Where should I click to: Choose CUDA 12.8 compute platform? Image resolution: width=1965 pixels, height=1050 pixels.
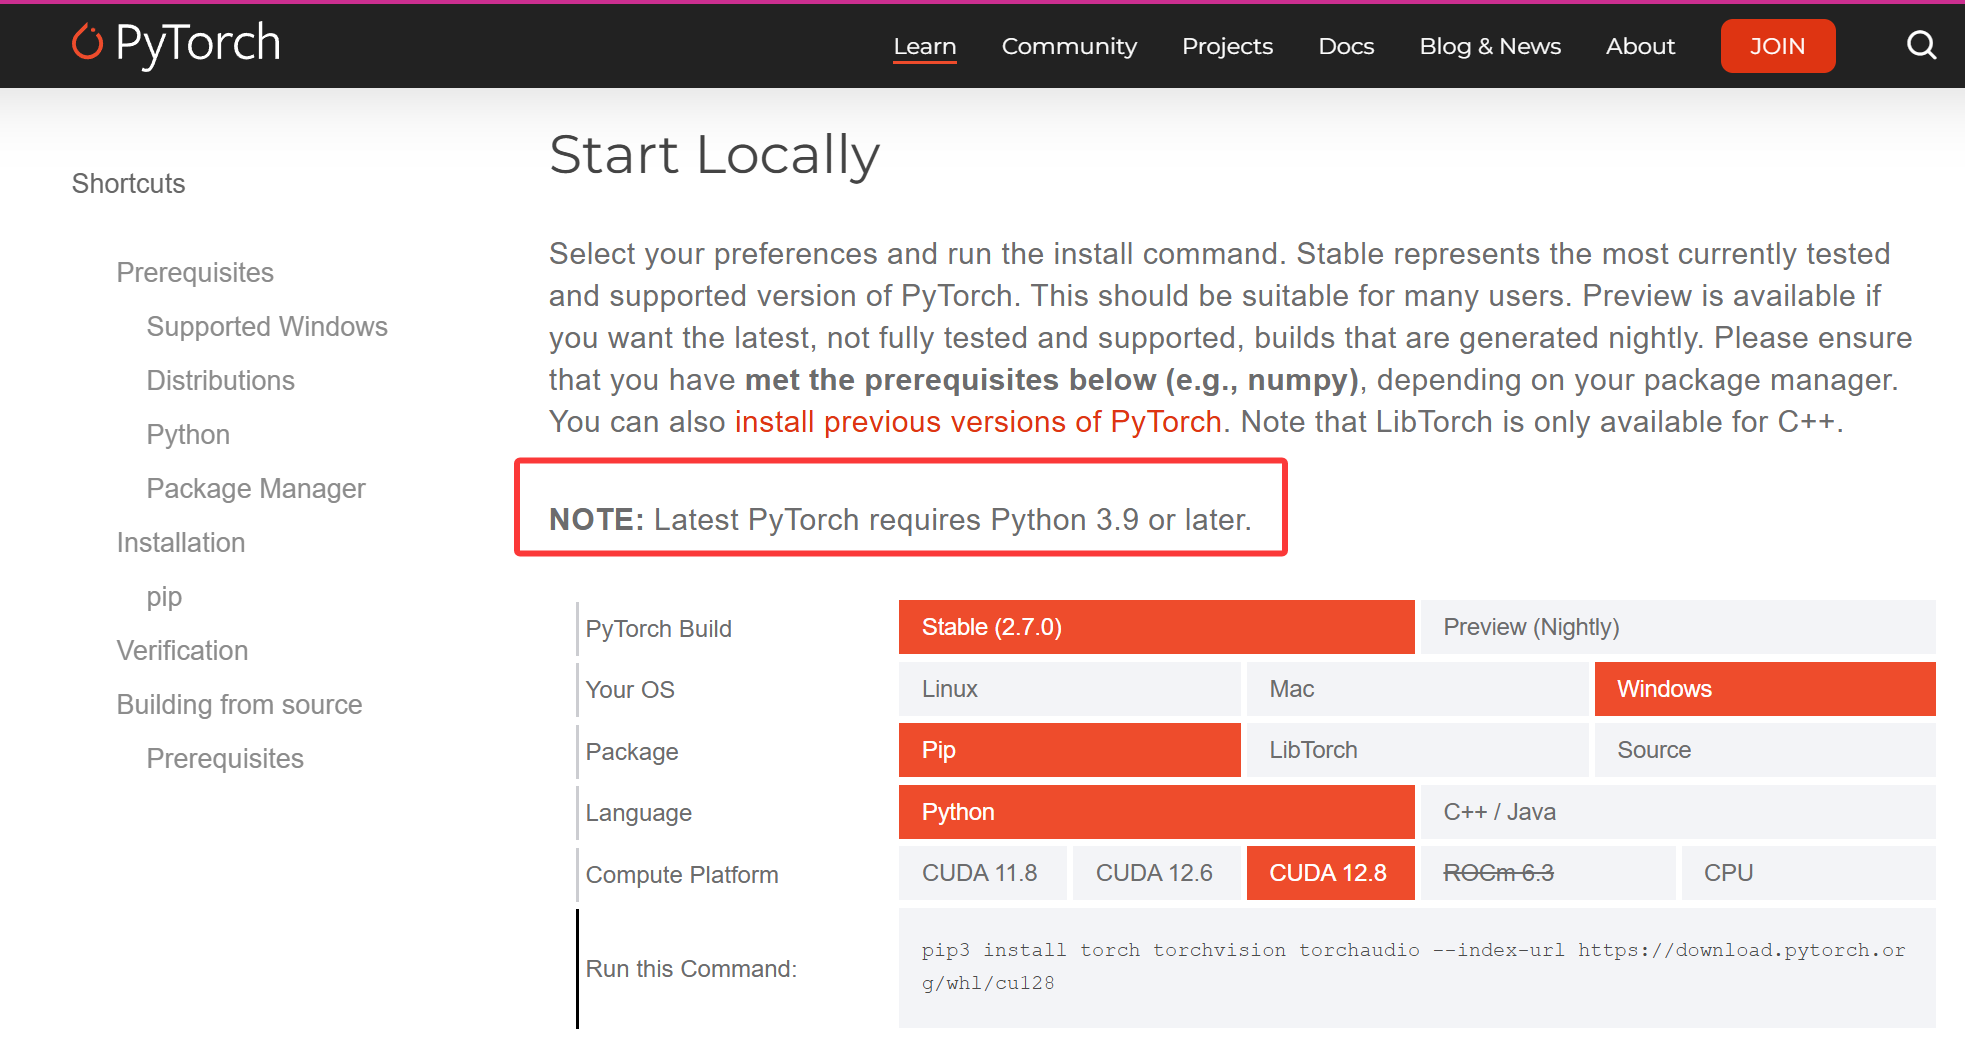(1330, 873)
